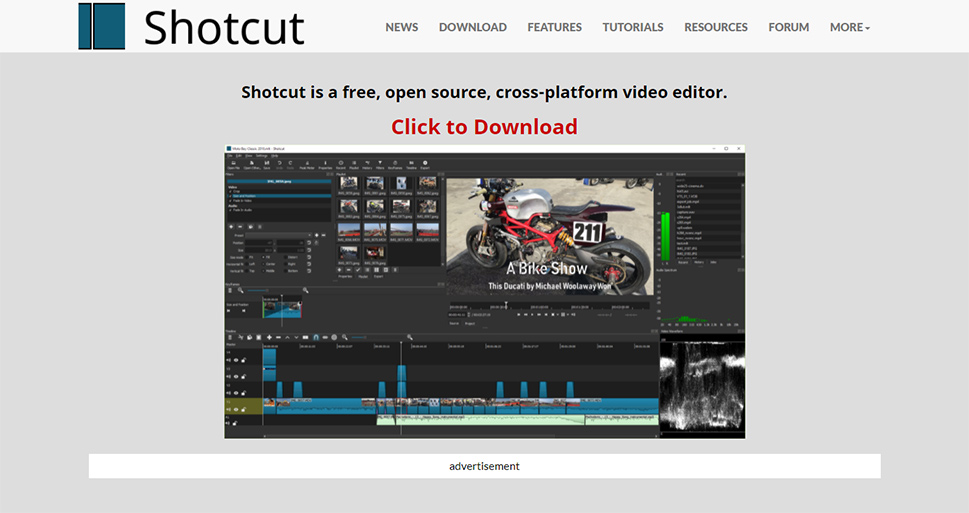Expand the MORE dropdown menu
The image size is (969, 513).
850,27
